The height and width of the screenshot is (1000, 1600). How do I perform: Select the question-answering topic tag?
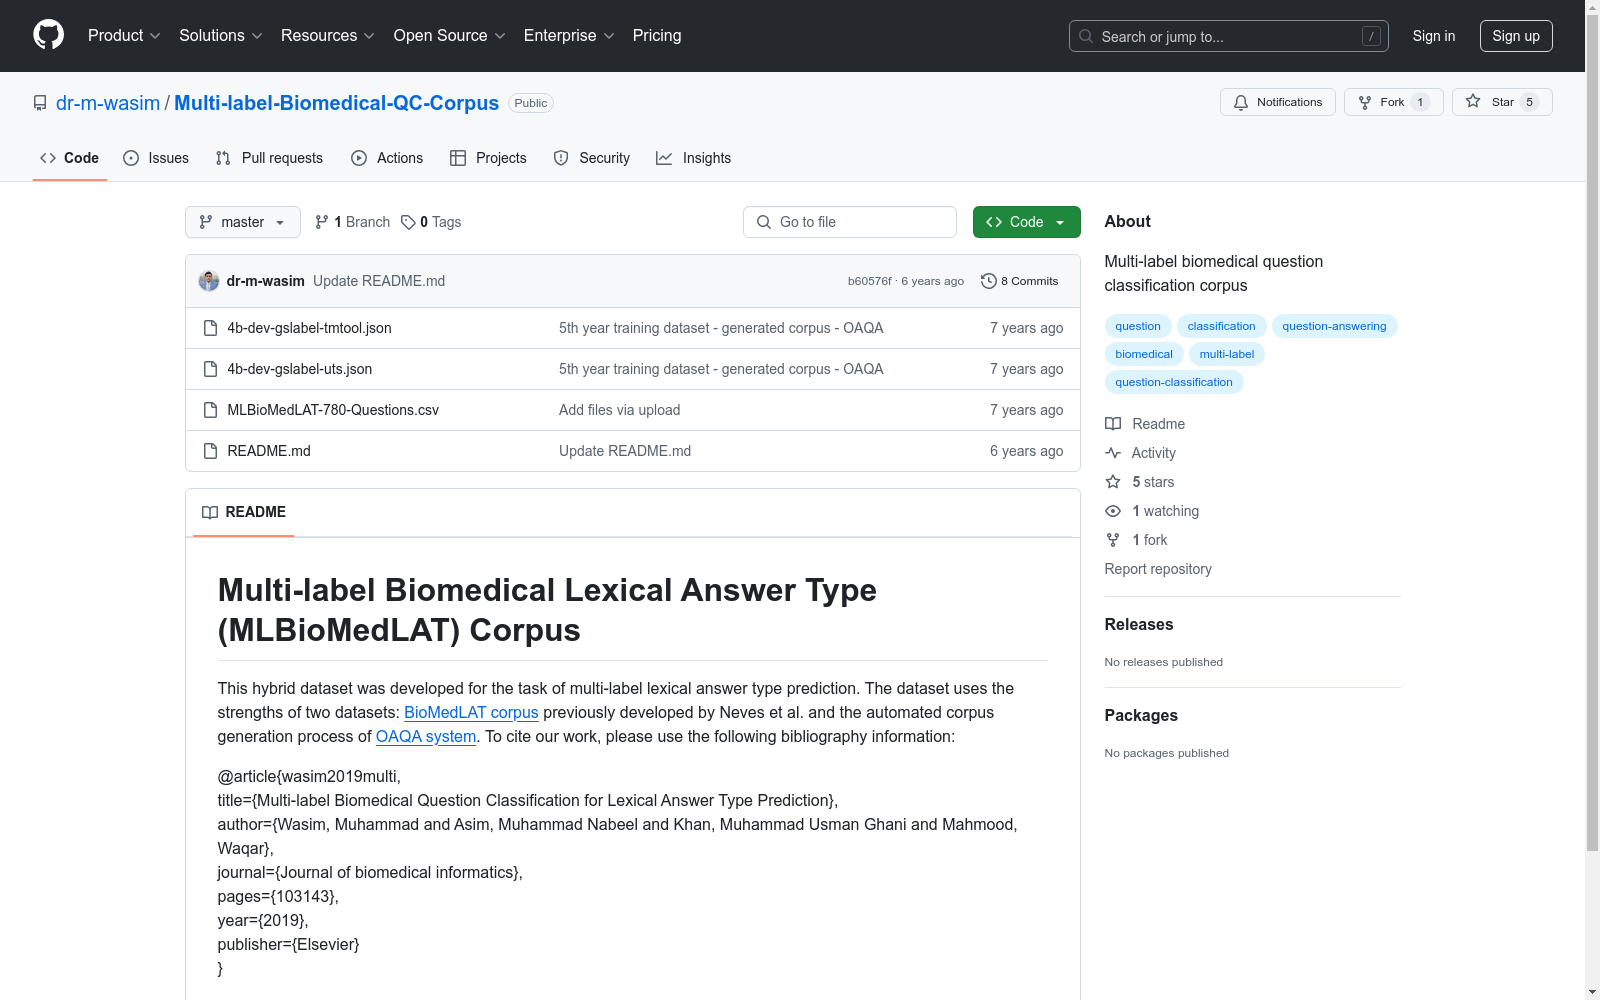click(1334, 326)
